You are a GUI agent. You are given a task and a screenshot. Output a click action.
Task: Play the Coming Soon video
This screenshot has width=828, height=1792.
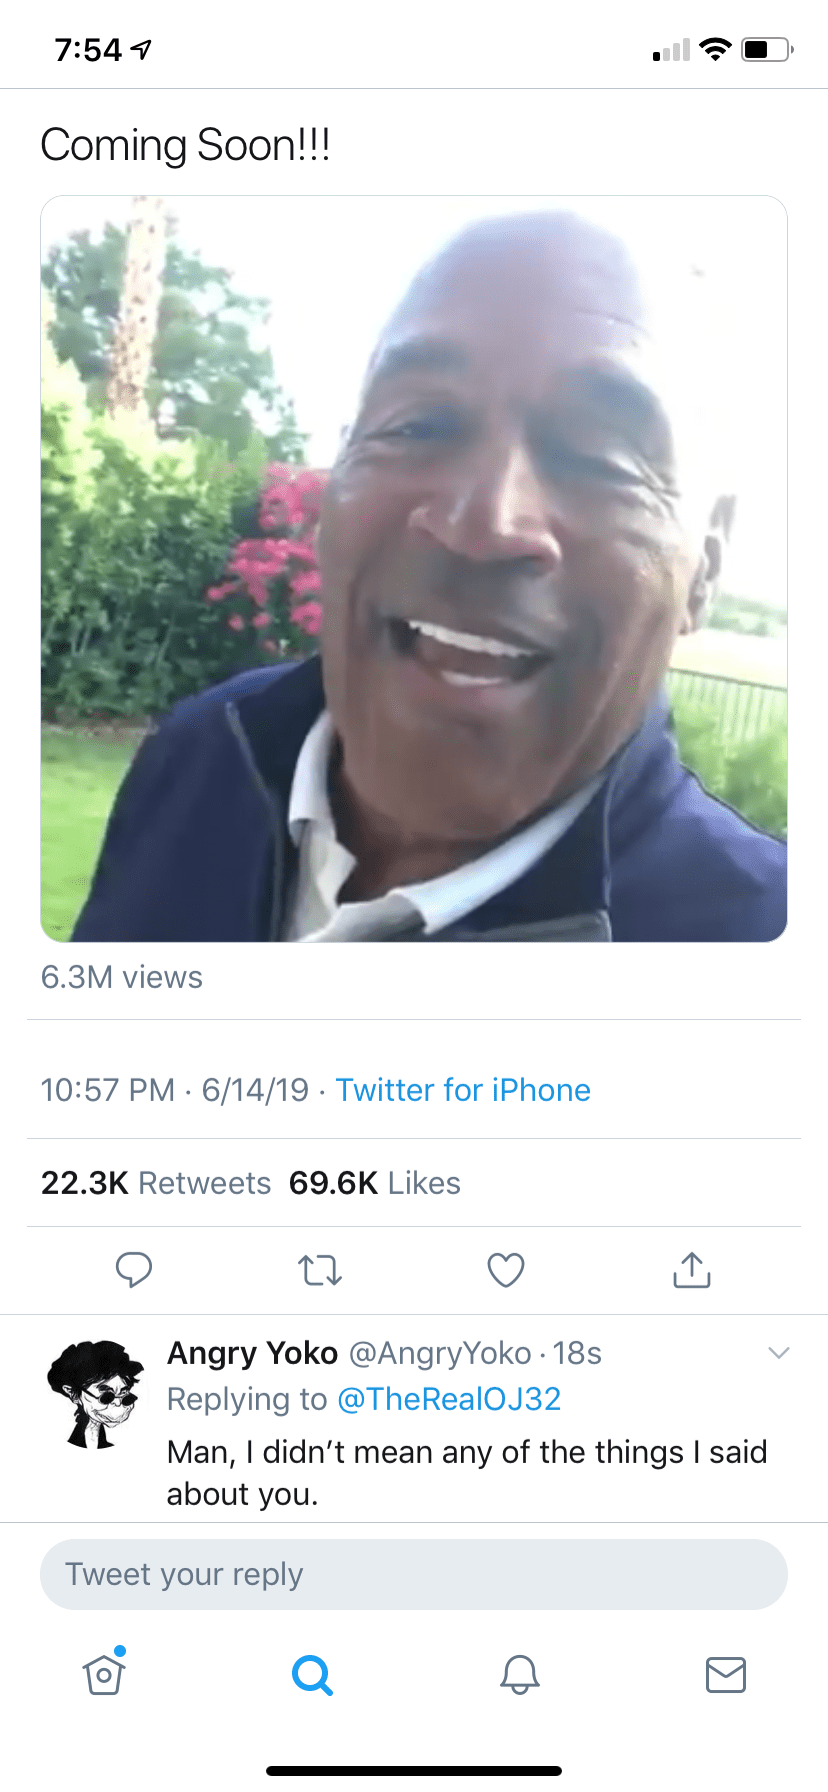pos(414,569)
